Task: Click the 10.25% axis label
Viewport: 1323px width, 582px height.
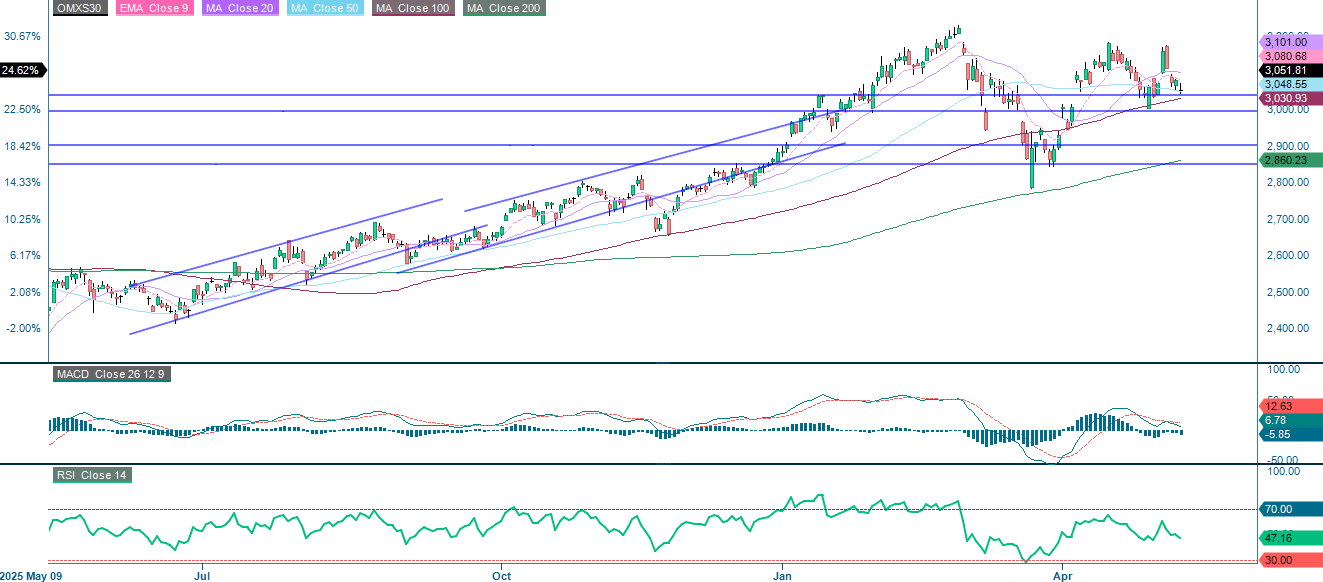Action: coord(22,219)
